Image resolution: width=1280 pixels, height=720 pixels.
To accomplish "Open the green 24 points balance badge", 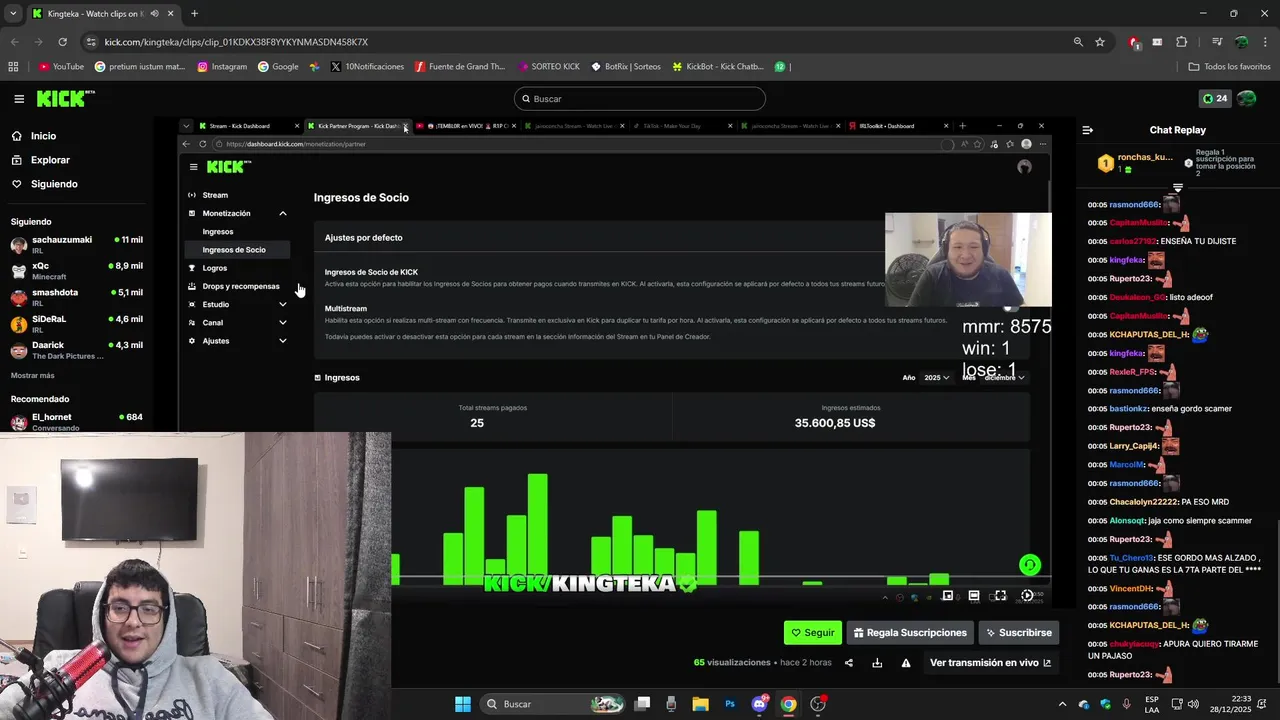I will click(x=1214, y=99).
